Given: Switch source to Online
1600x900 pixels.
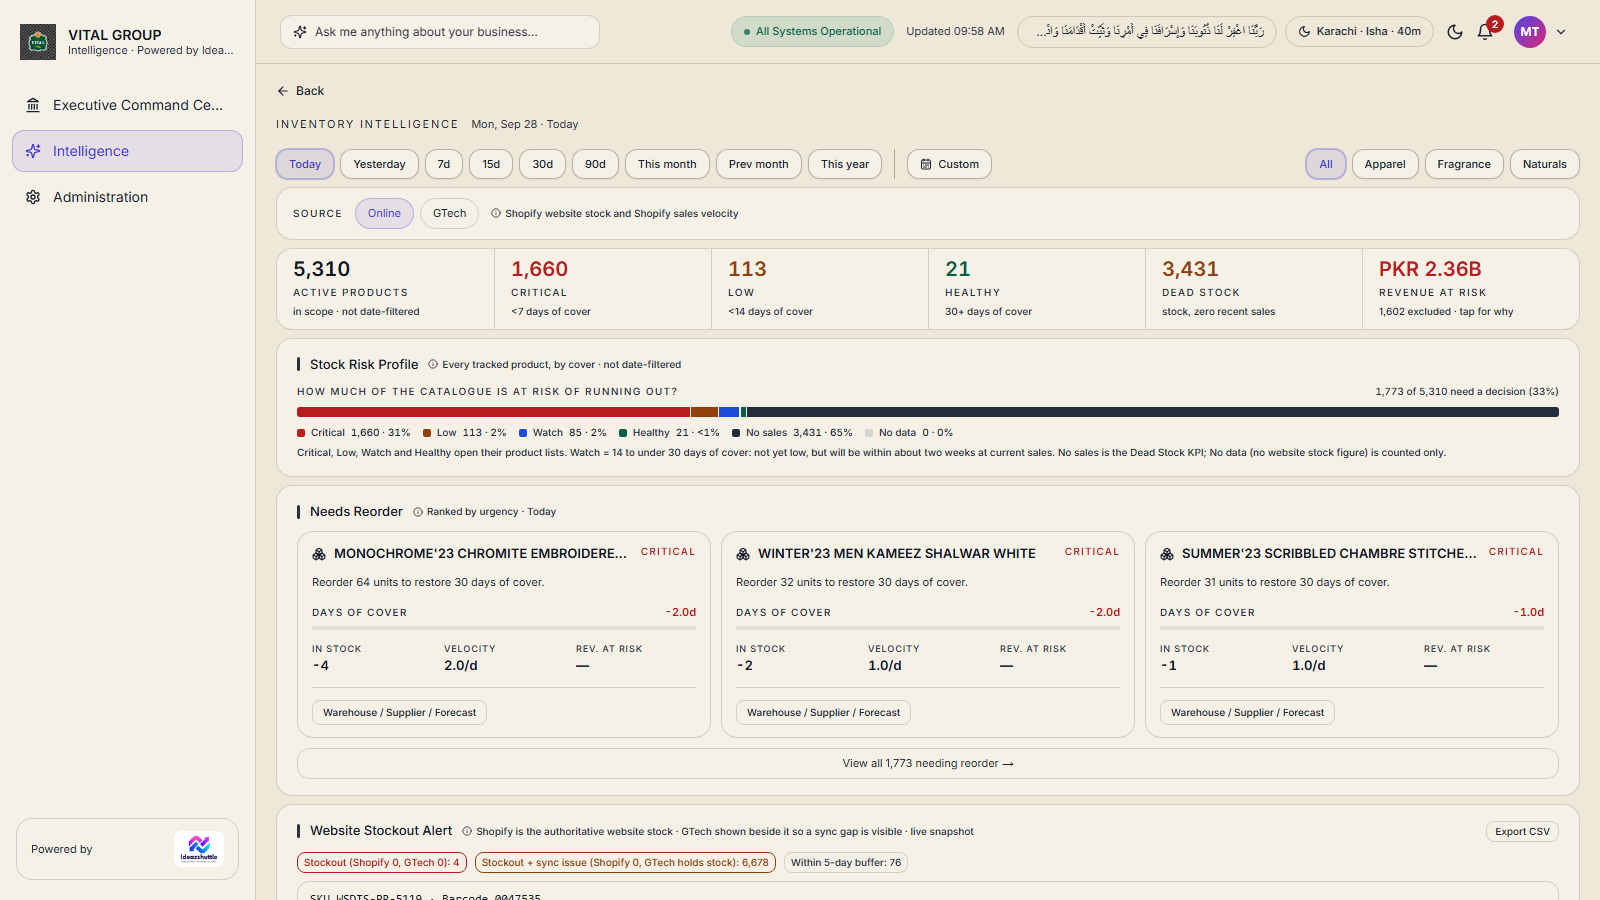Looking at the screenshot, I should [x=384, y=213].
